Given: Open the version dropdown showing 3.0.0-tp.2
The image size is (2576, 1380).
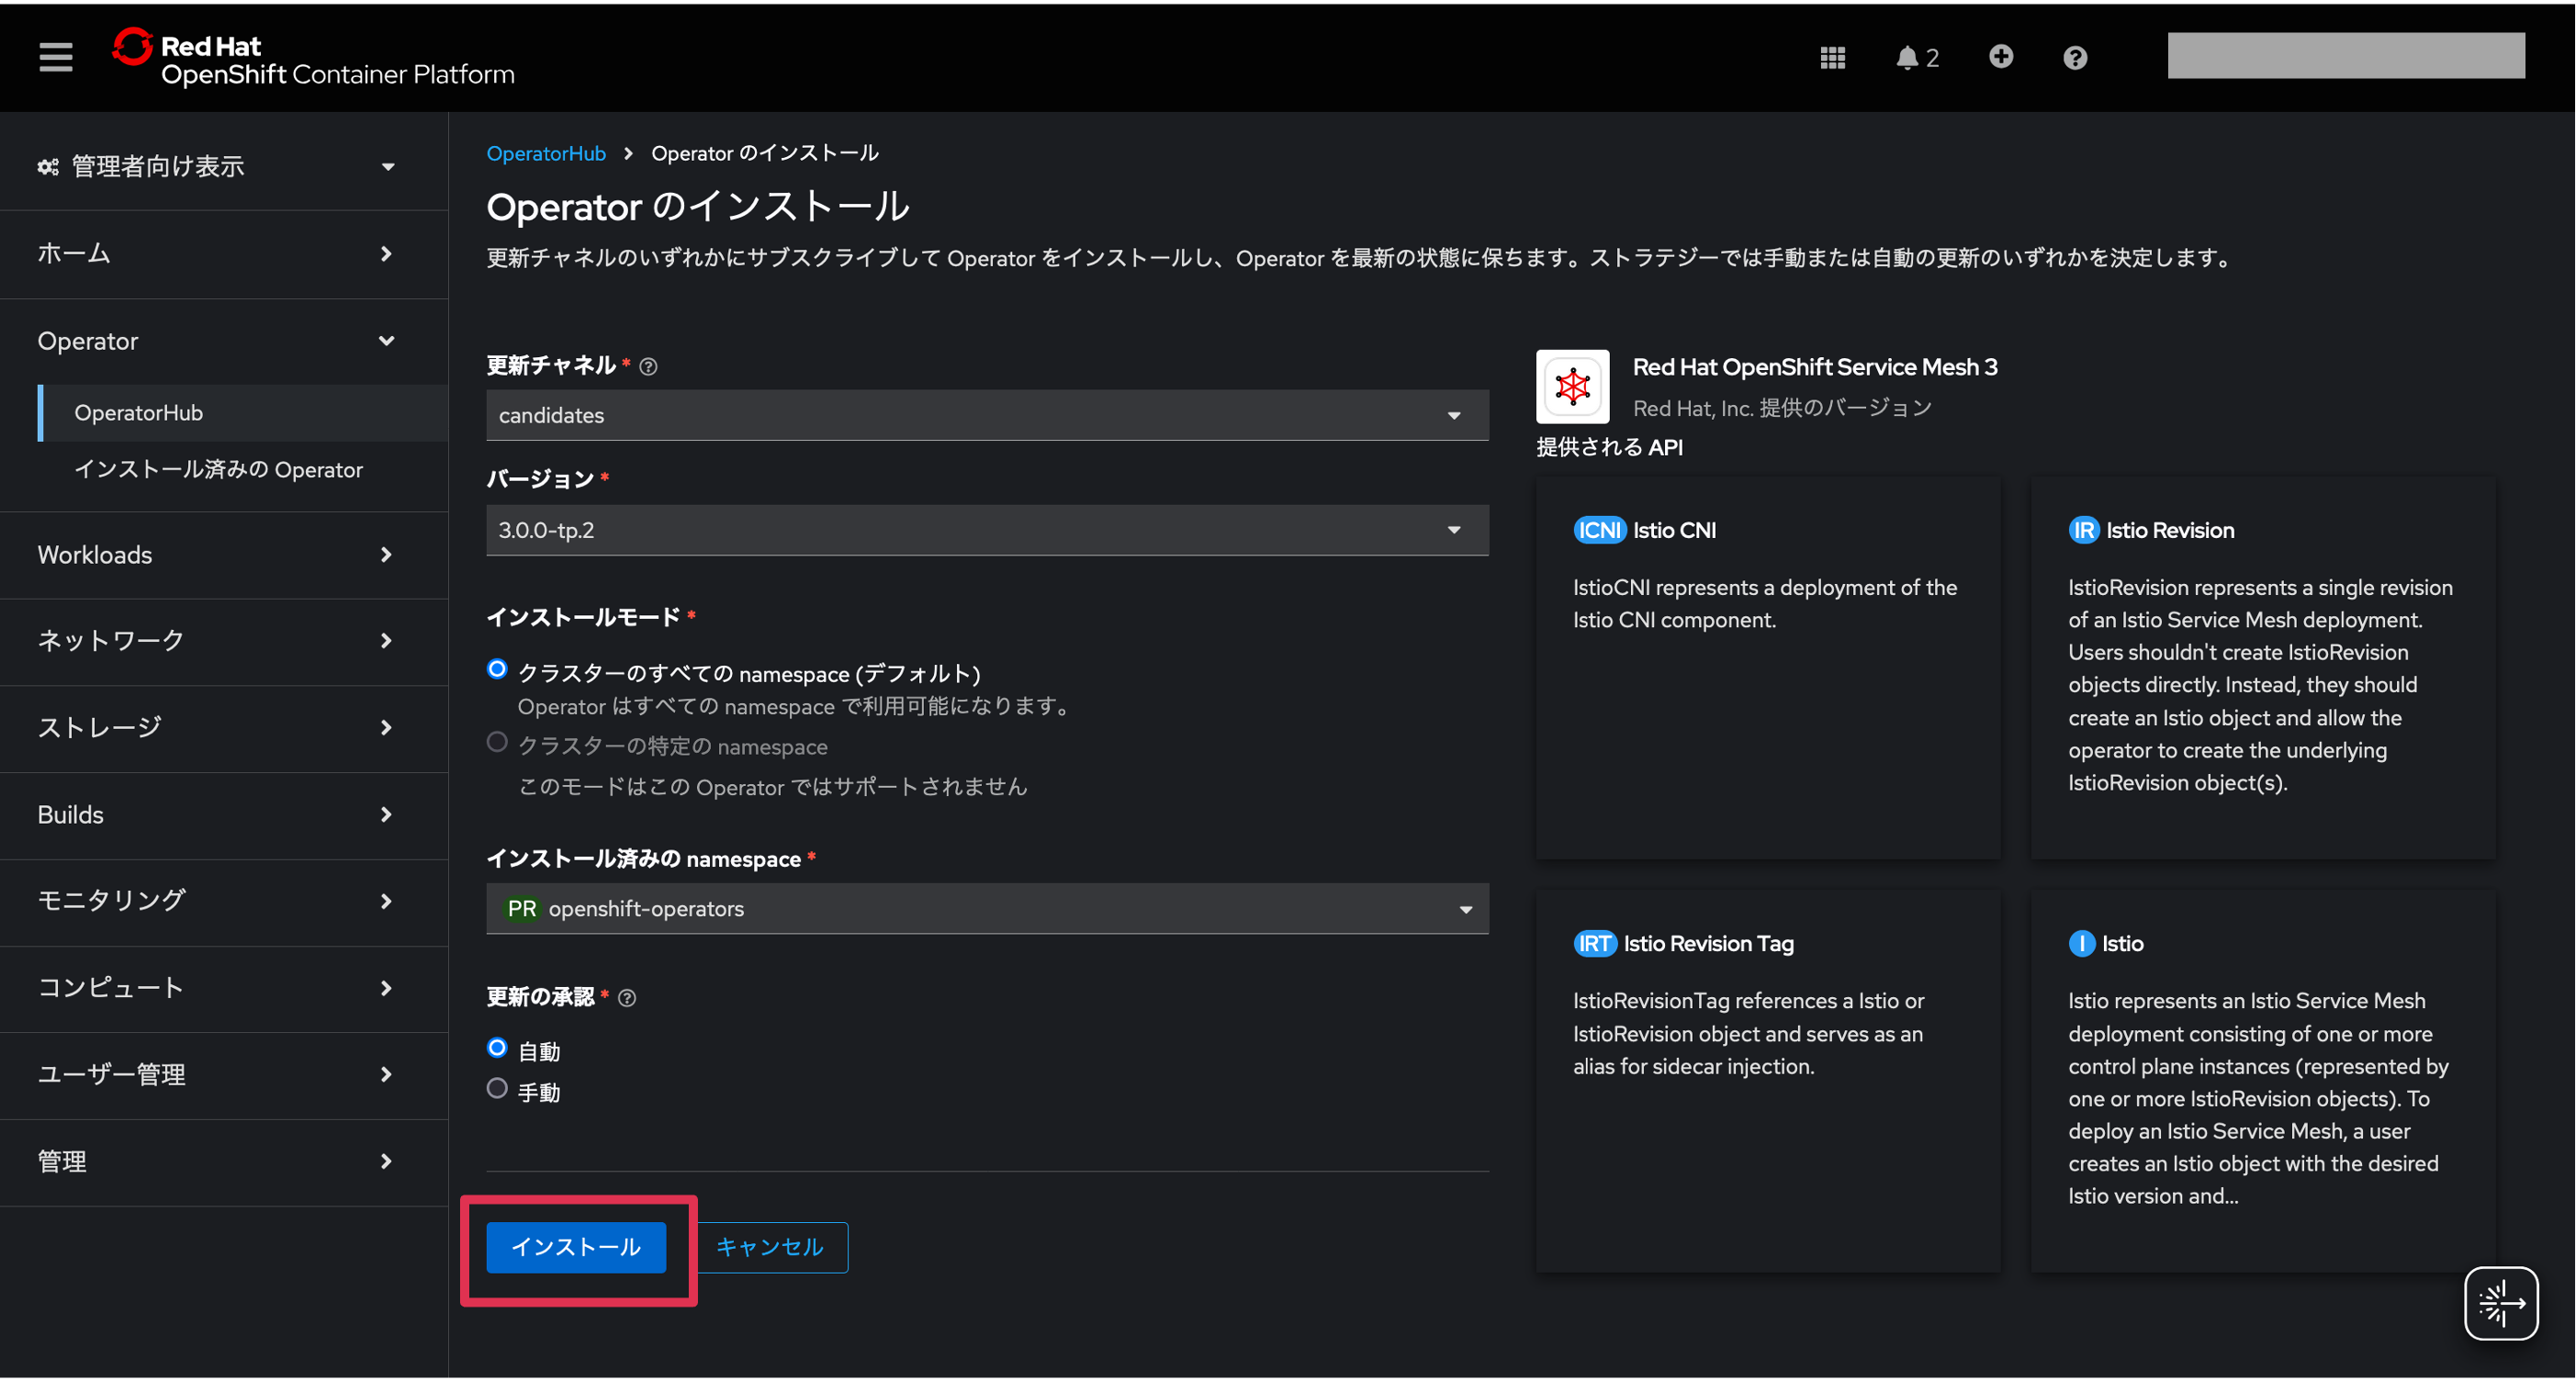Looking at the screenshot, I should 986,530.
